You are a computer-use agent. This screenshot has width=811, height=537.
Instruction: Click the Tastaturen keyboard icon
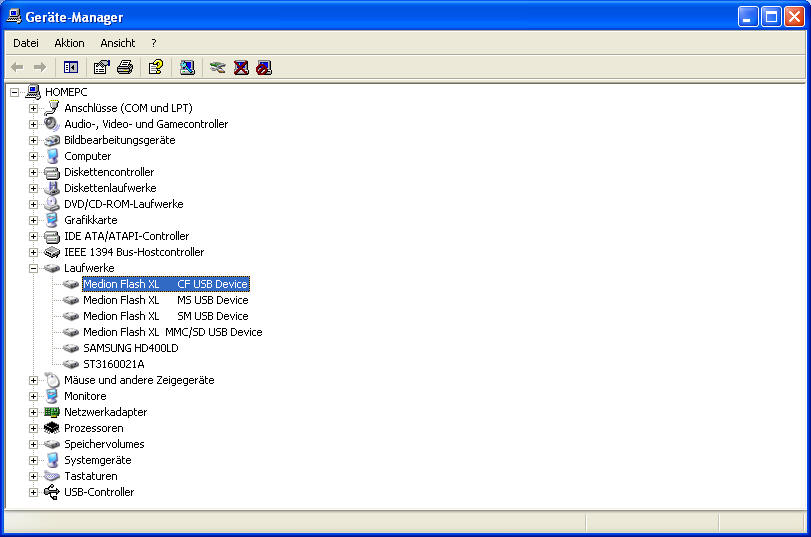tap(52, 476)
